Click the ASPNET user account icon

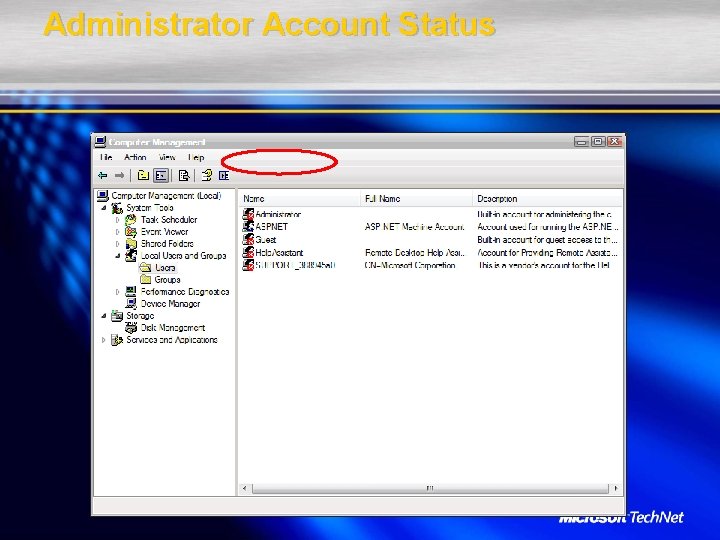pos(248,226)
